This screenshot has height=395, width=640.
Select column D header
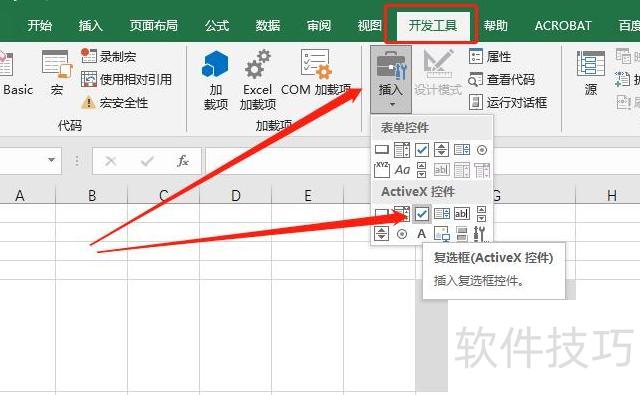[x=236, y=196]
